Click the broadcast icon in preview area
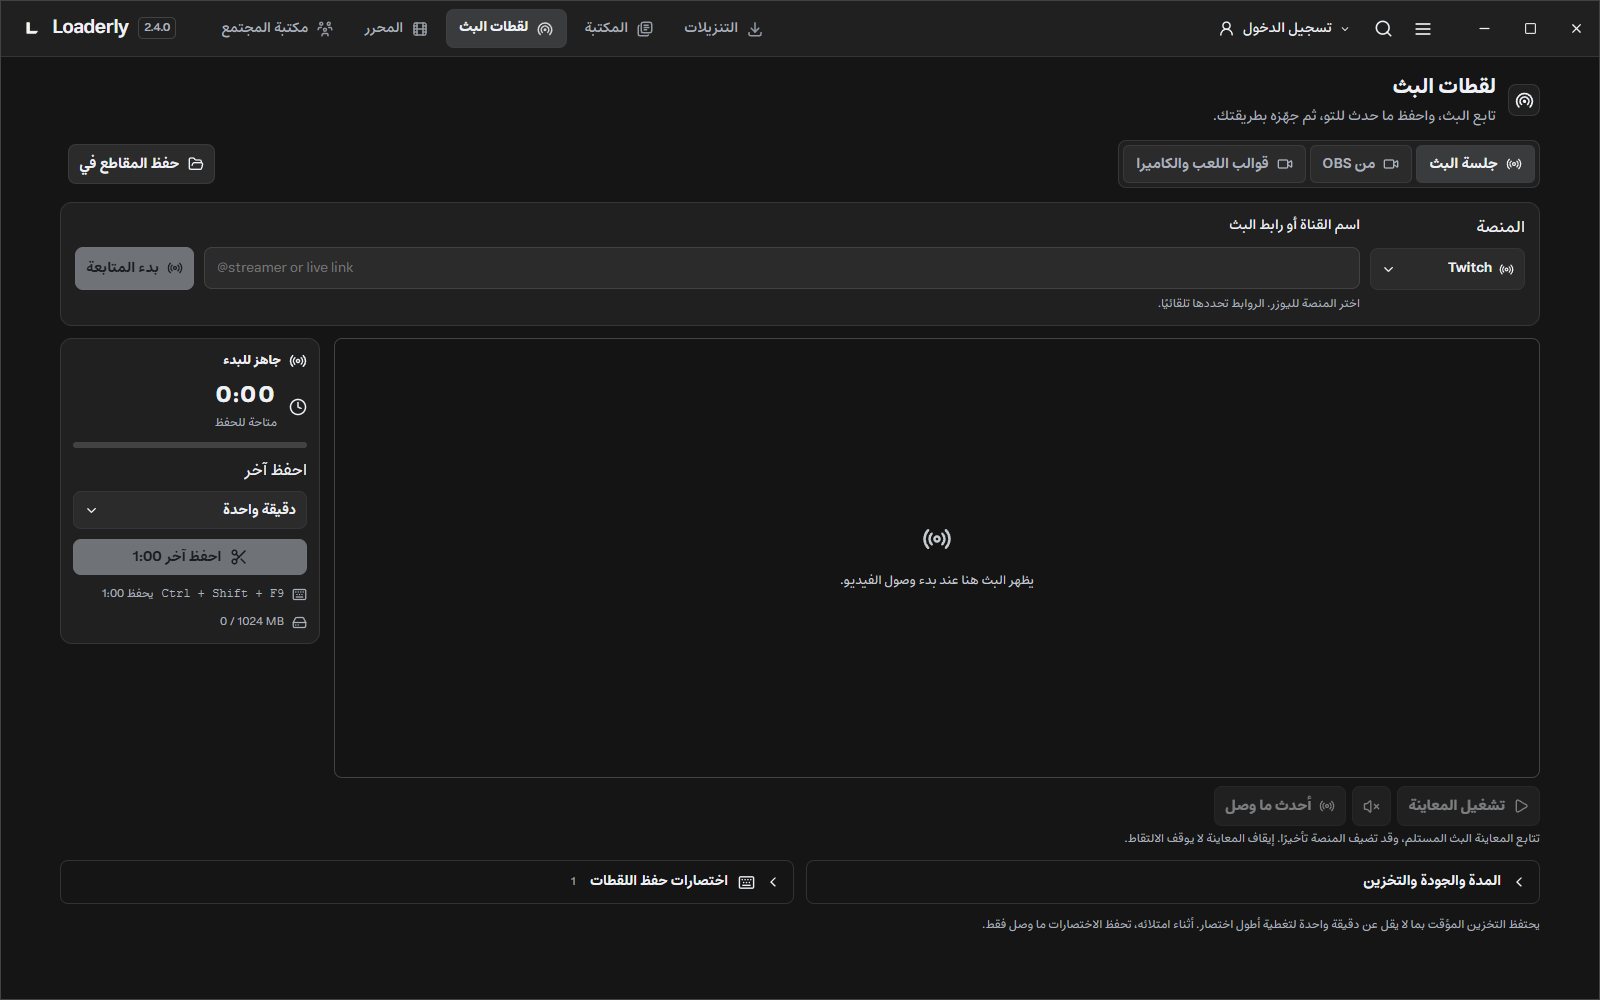 (937, 539)
